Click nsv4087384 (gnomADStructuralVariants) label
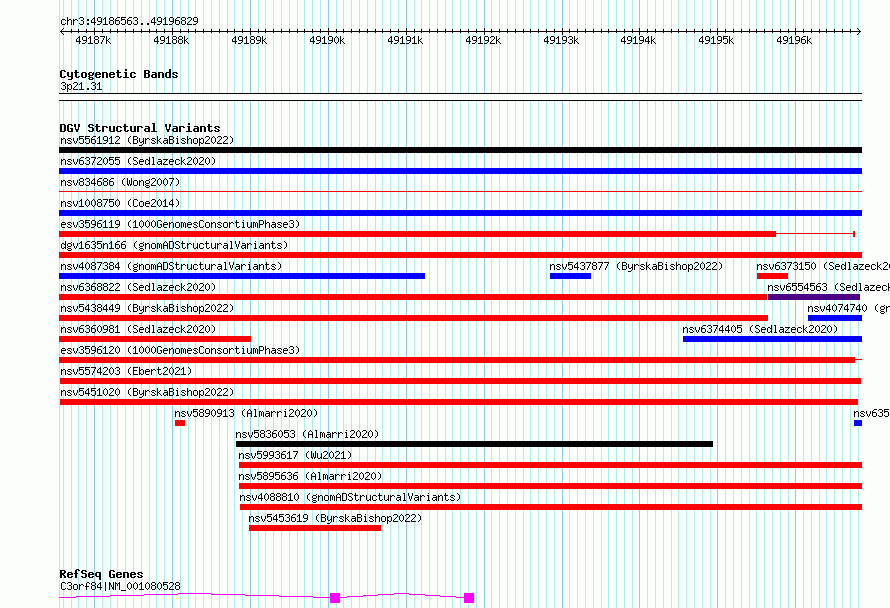The image size is (890, 608). (x=171, y=266)
